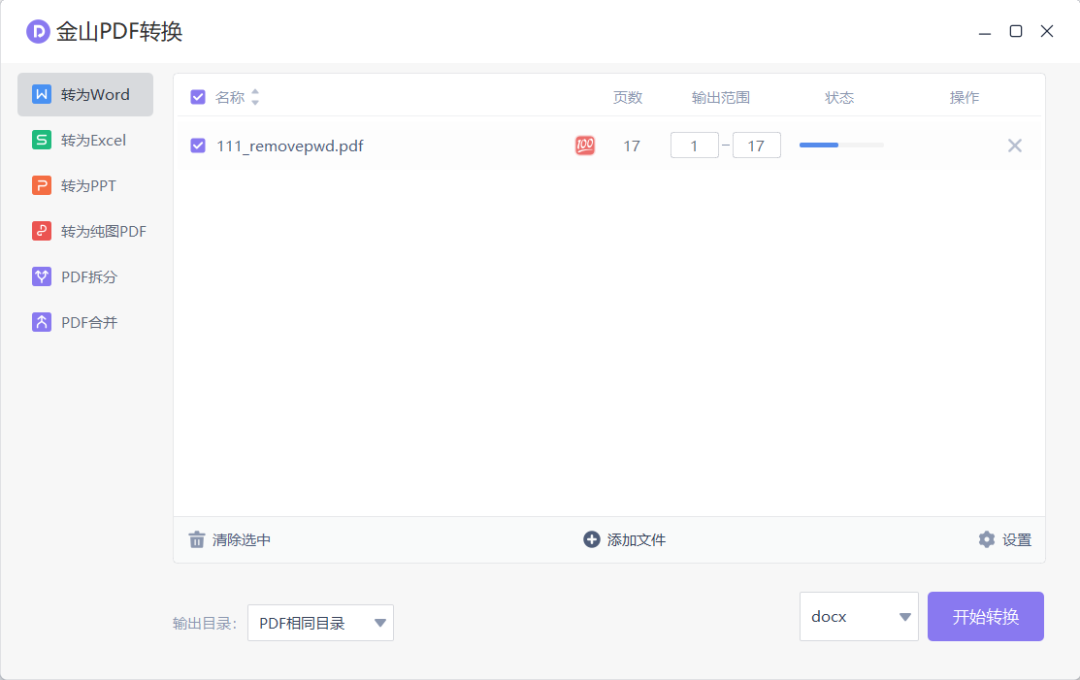Click the conversion progress bar

(x=841, y=145)
